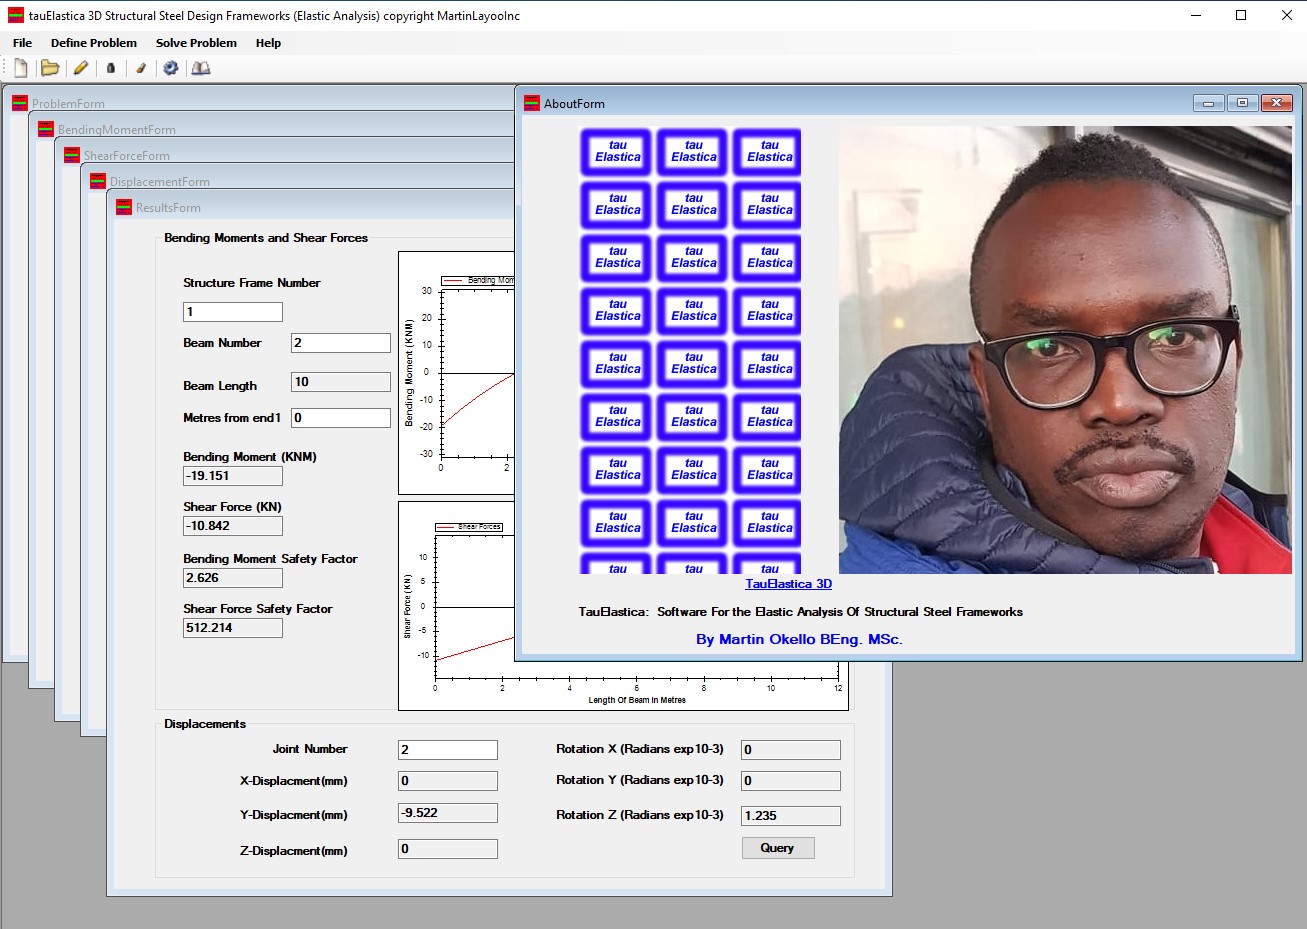Click the Joint Number input field
Image resolution: width=1307 pixels, height=929 pixels.
coord(448,750)
